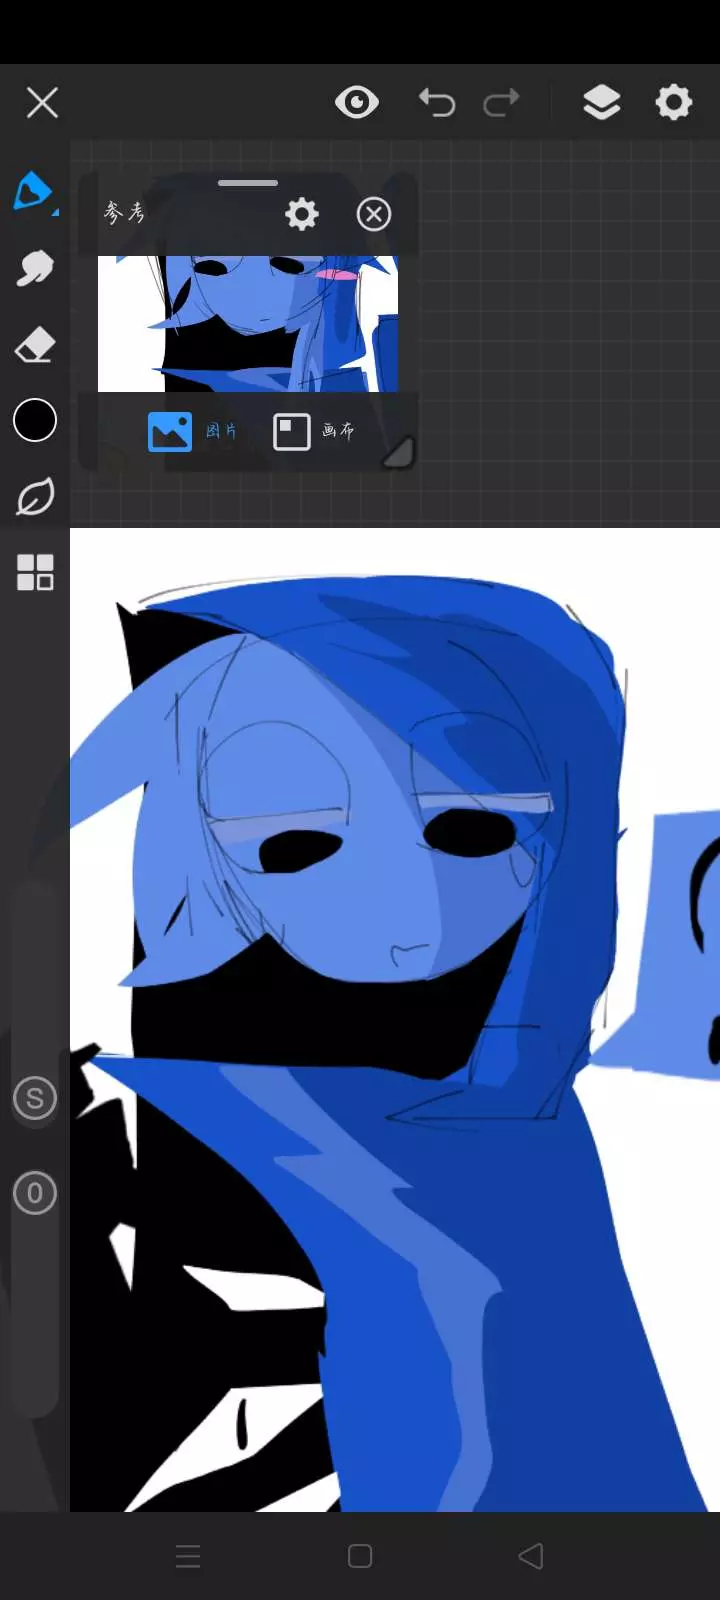Tap the 0 circle button
The height and width of the screenshot is (1600, 720).
click(x=35, y=1193)
